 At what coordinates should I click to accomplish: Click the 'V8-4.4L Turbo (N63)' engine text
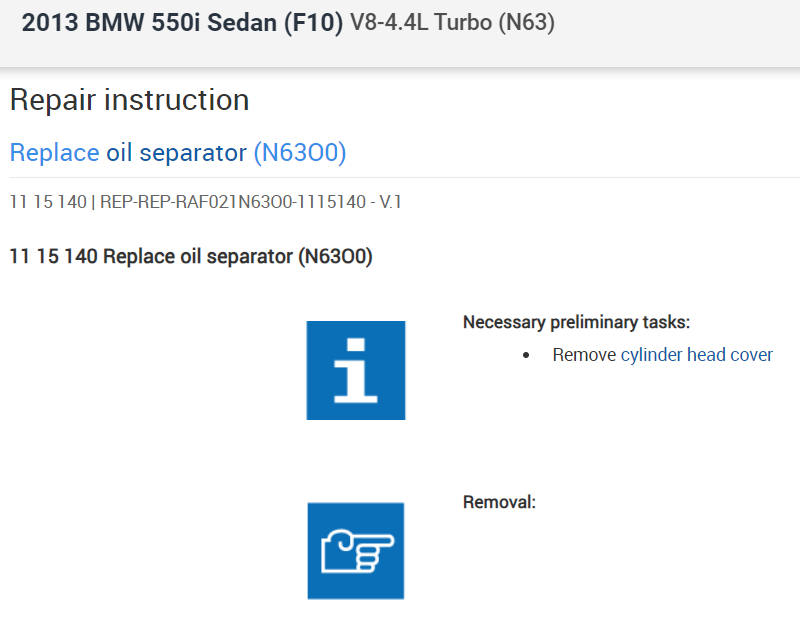pos(452,24)
